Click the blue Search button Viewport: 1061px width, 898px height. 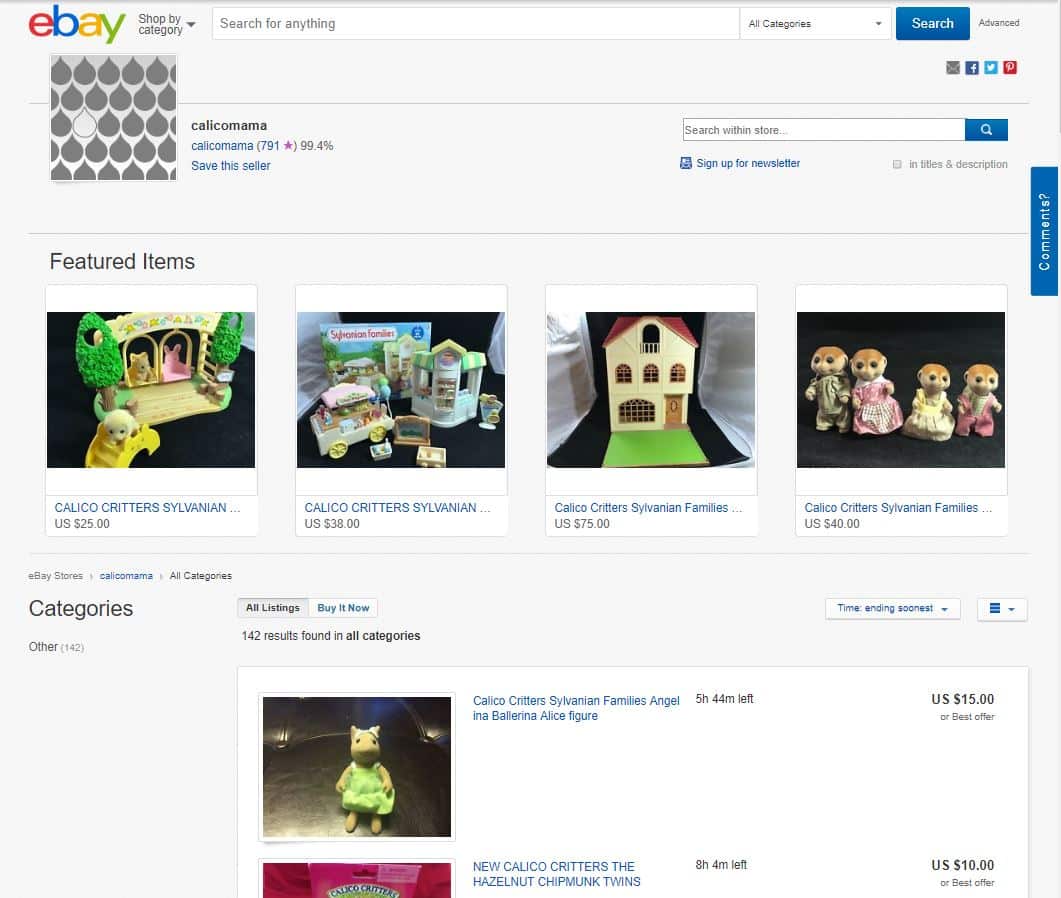pos(932,24)
